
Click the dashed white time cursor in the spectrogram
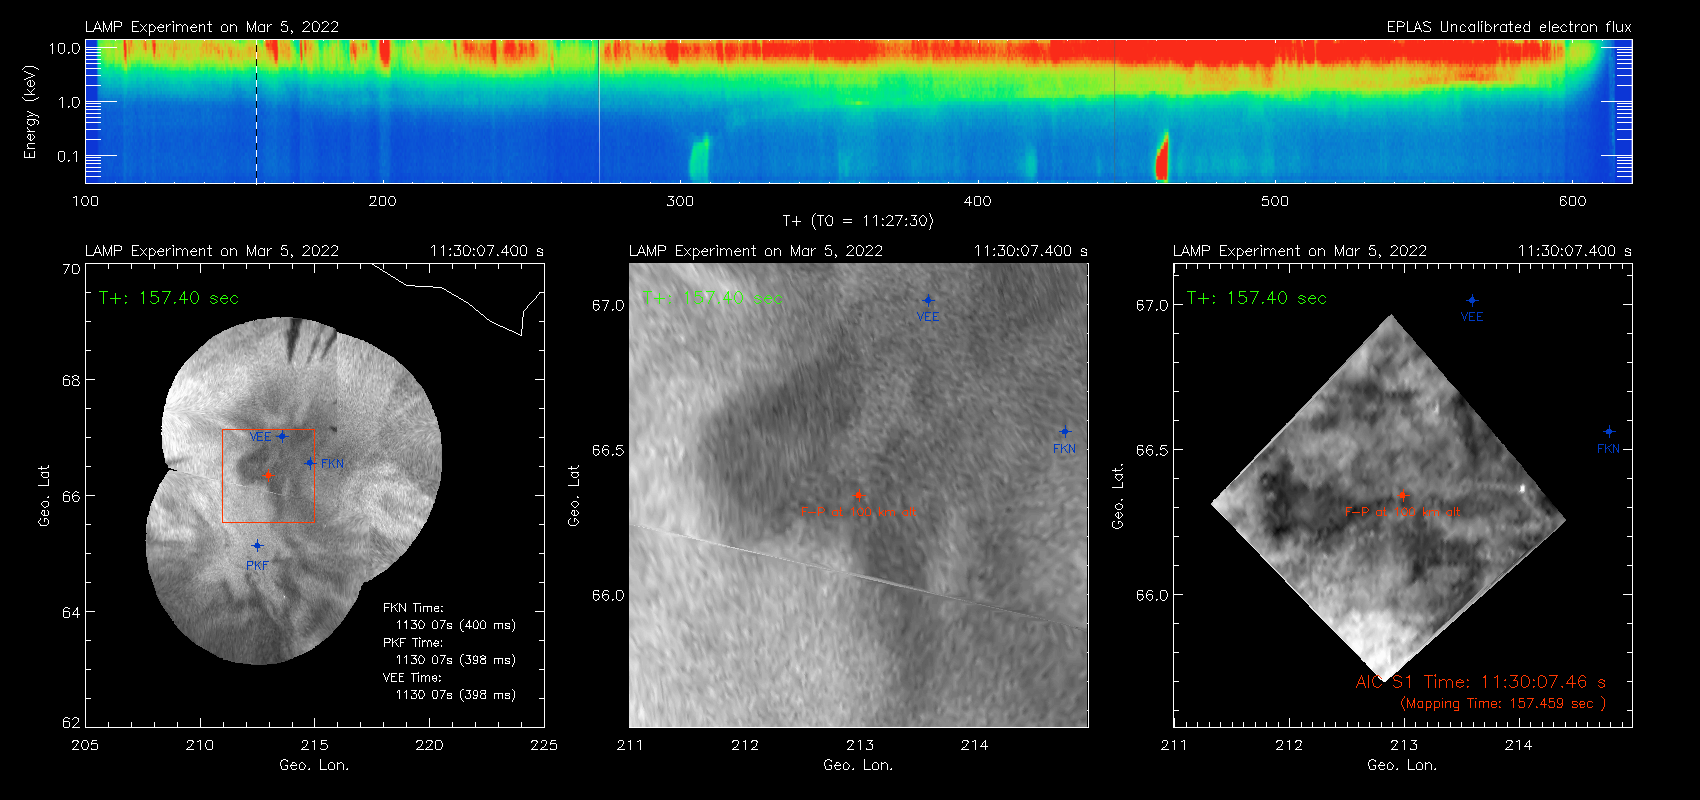click(256, 111)
